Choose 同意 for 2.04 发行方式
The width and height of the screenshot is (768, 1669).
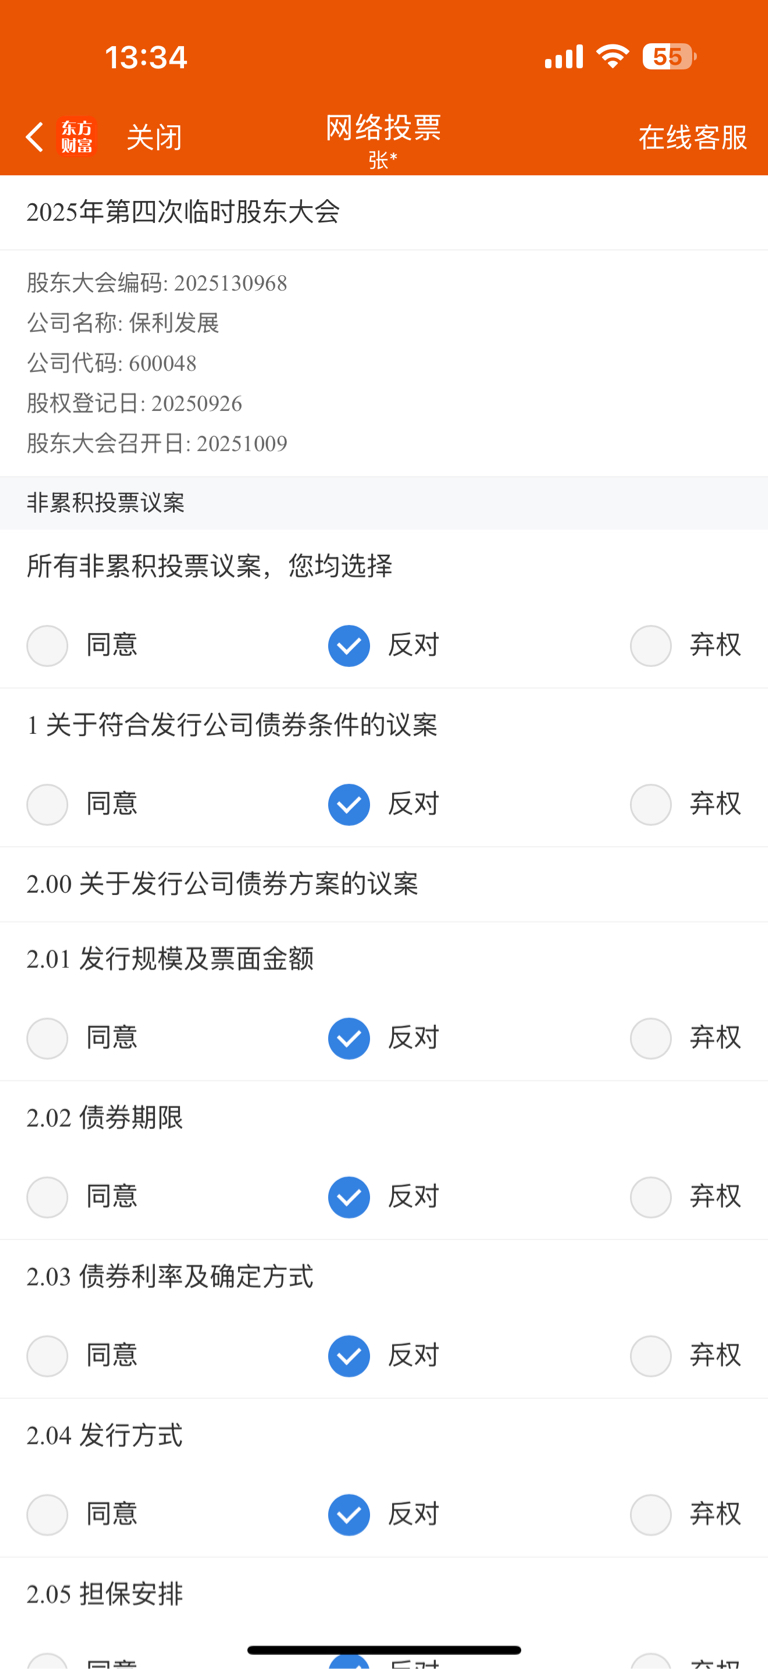tap(47, 1515)
